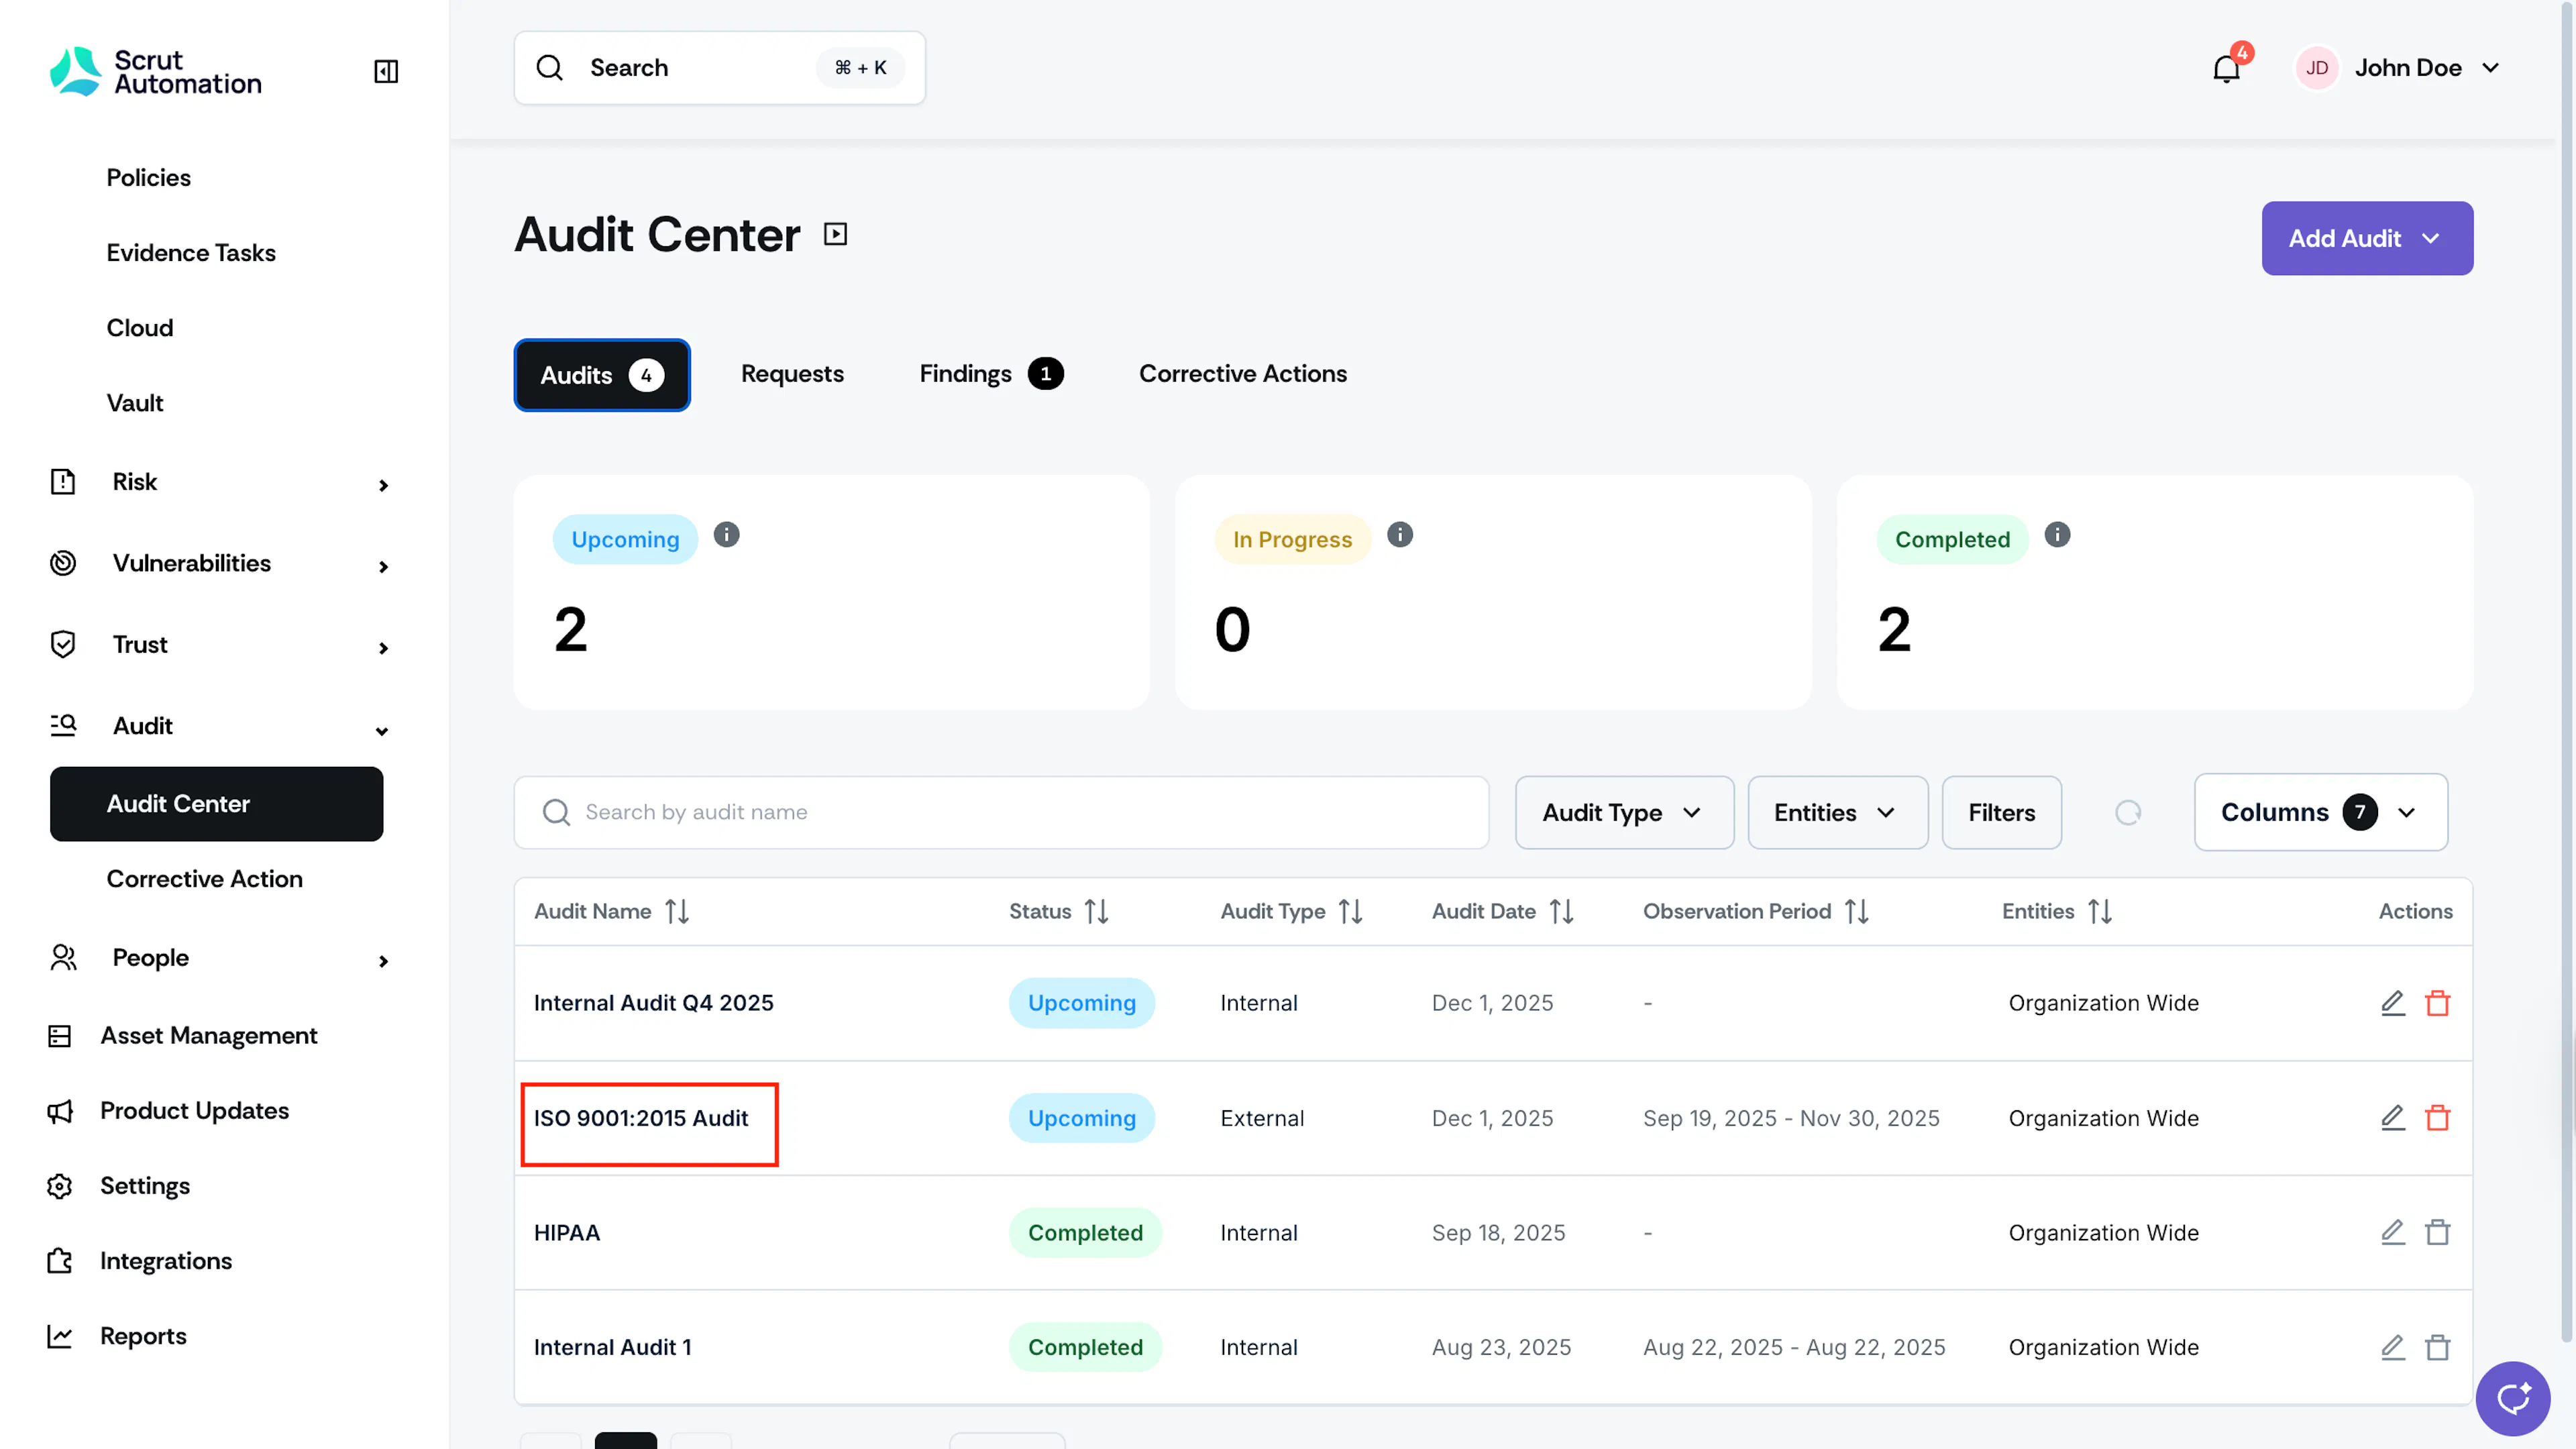Open the Audit Type filter dropdown
The width and height of the screenshot is (2576, 1449).
tap(1624, 813)
